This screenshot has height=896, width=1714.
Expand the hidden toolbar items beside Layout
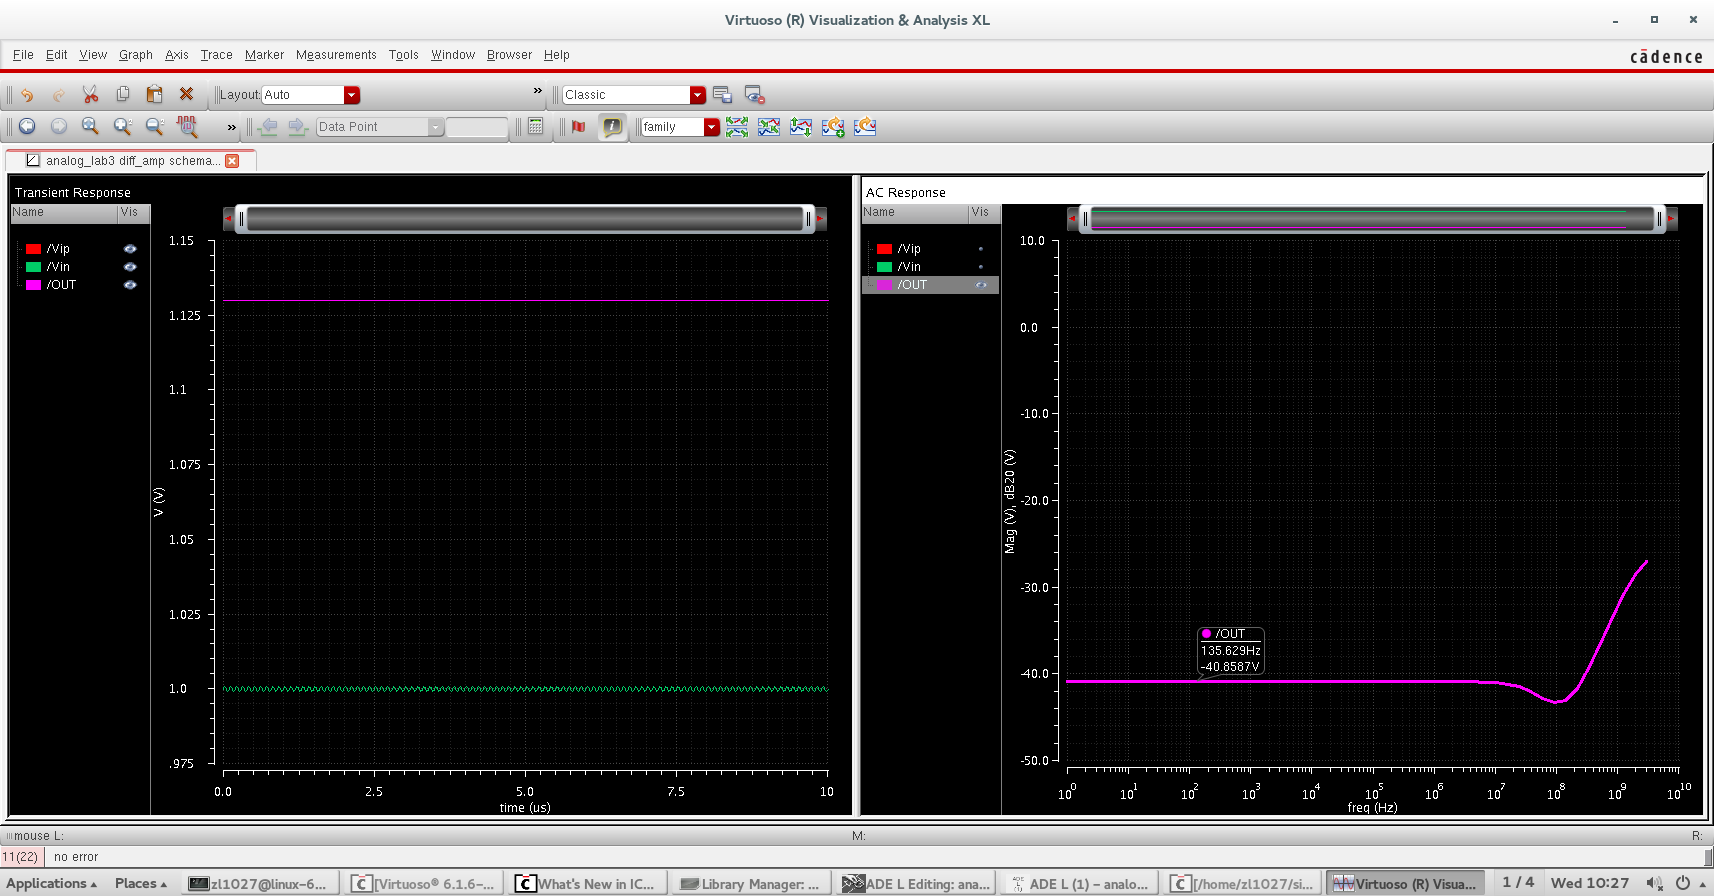[537, 91]
